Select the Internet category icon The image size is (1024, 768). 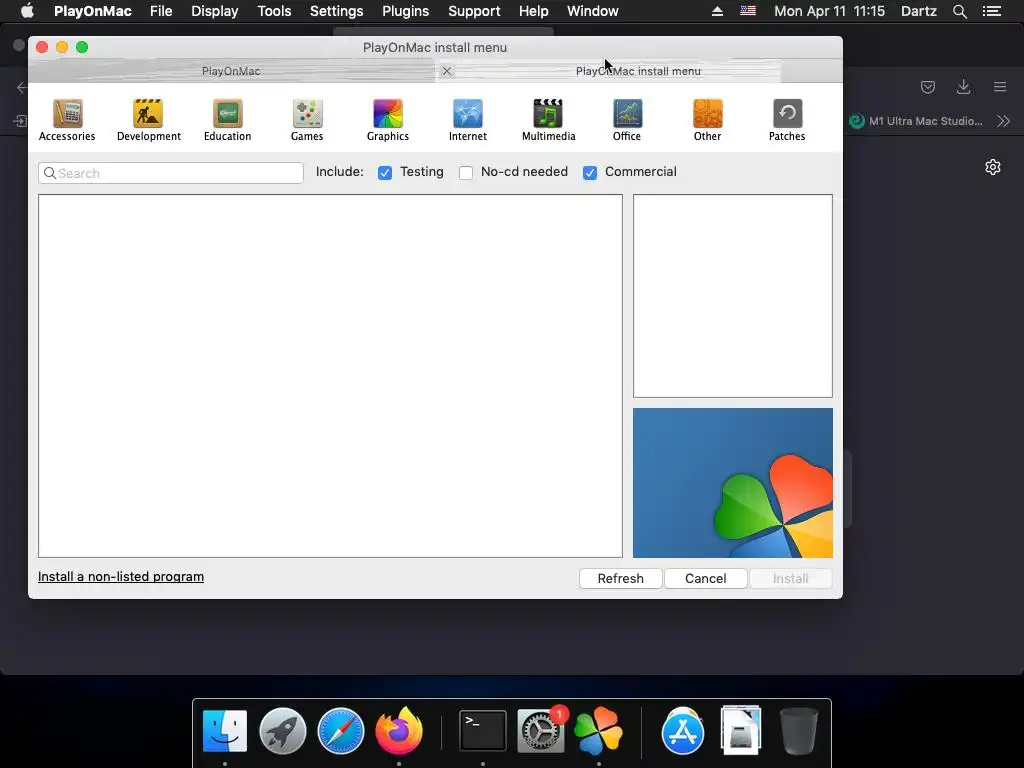pos(468,120)
